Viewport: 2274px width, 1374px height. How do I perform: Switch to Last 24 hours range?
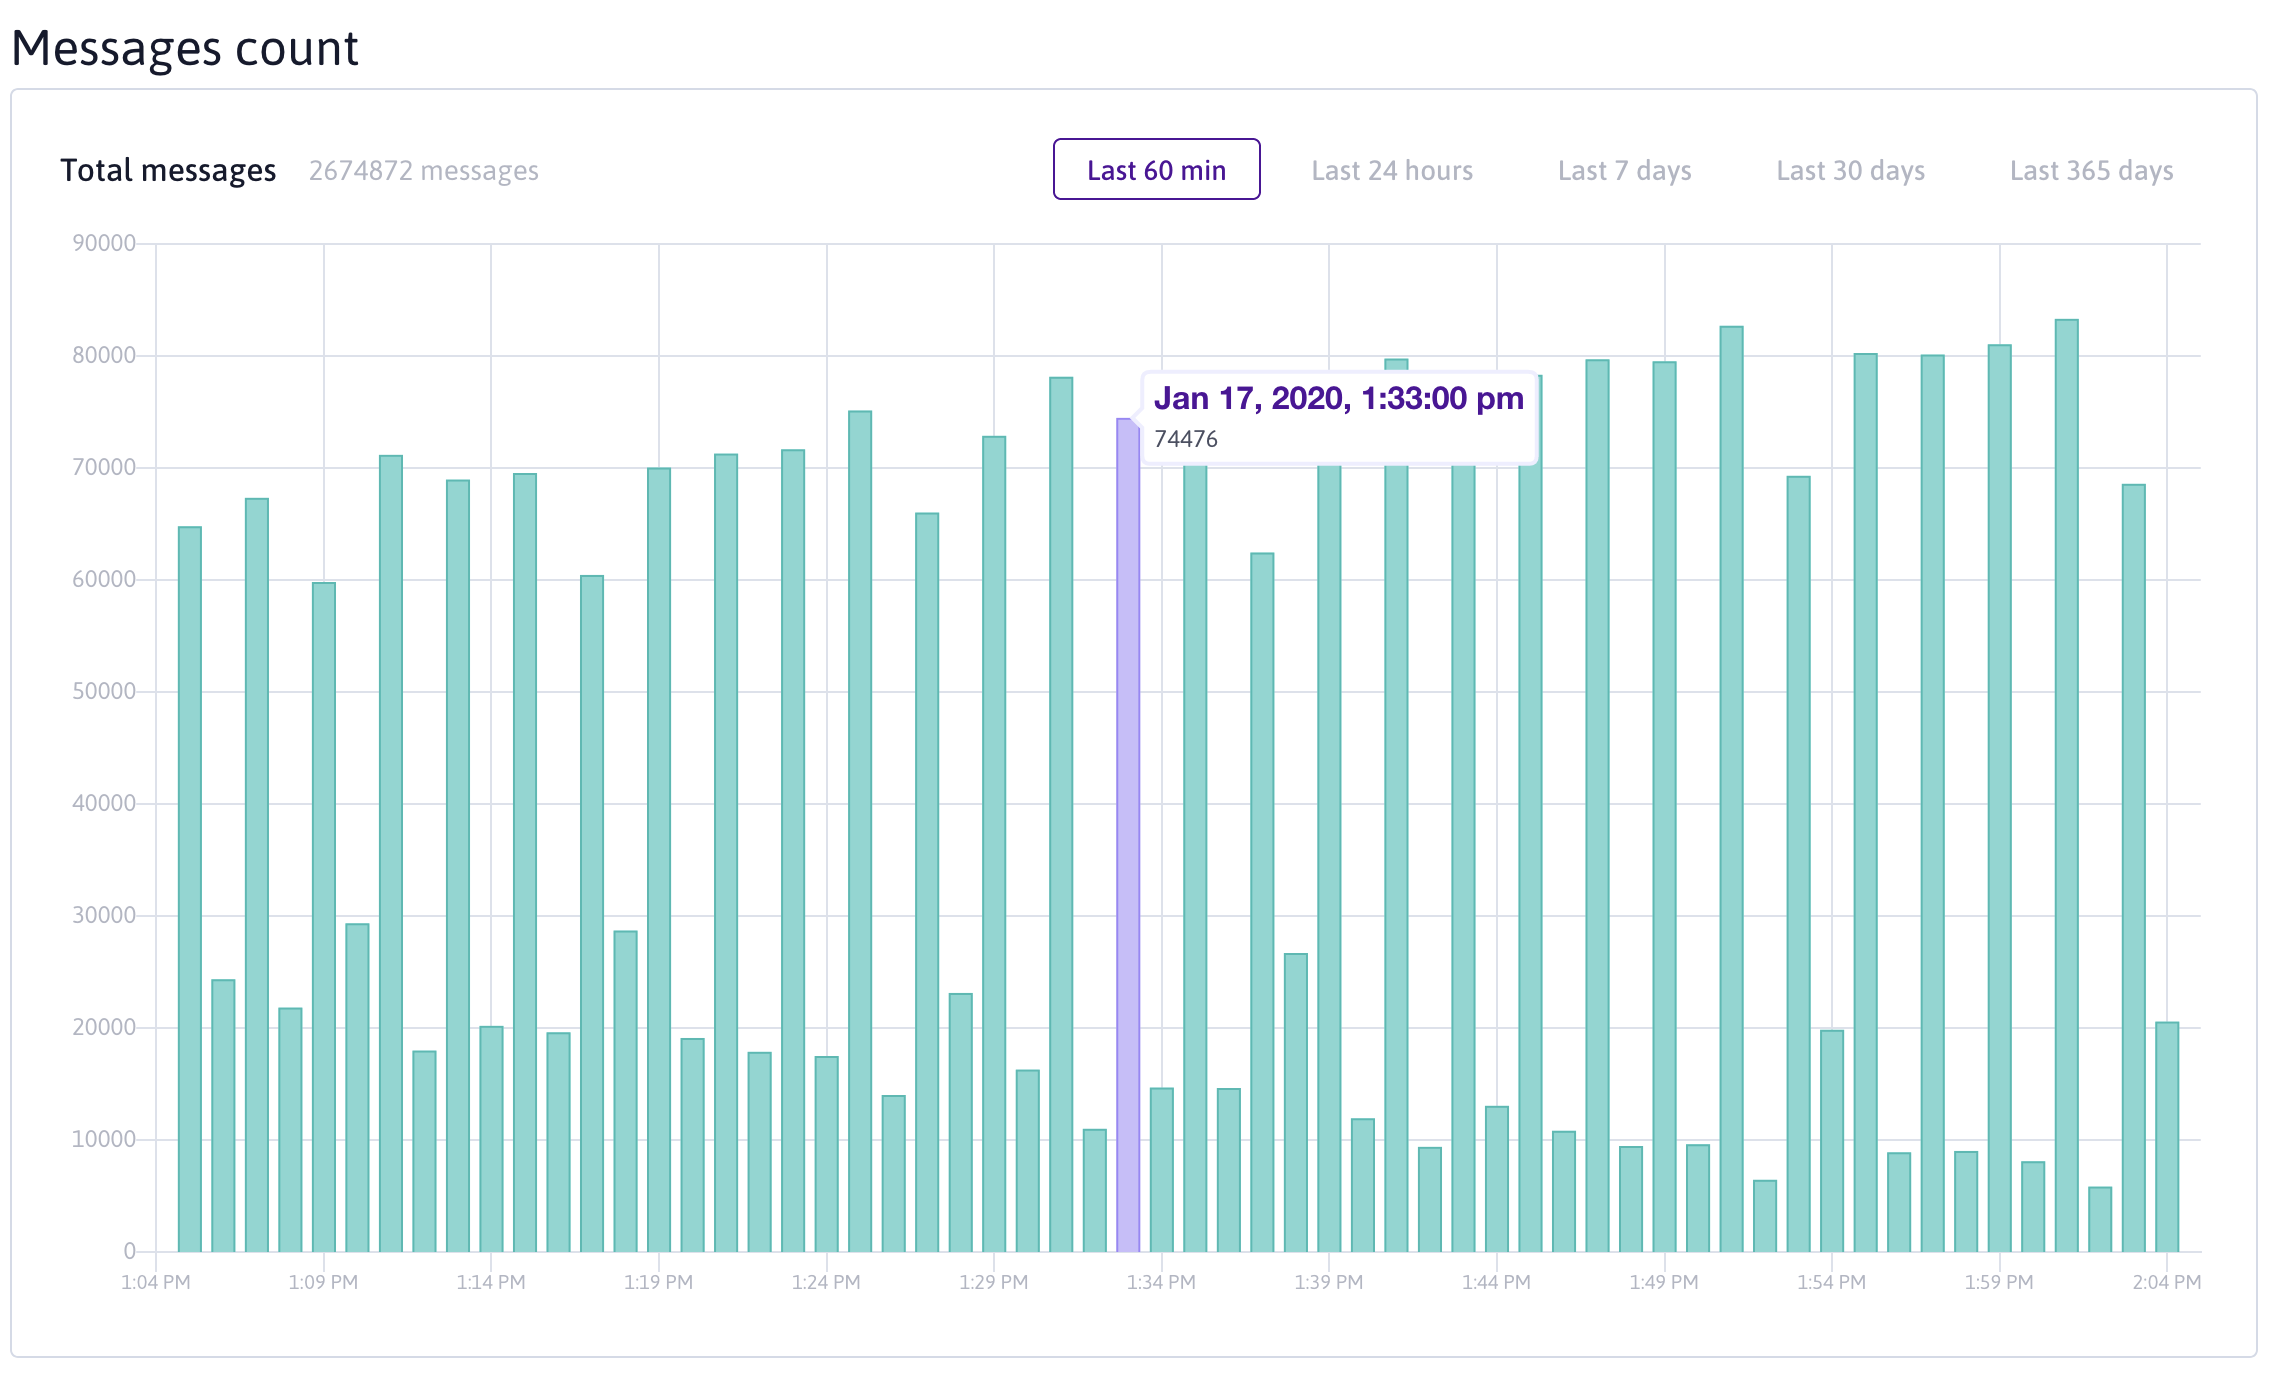point(1391,170)
